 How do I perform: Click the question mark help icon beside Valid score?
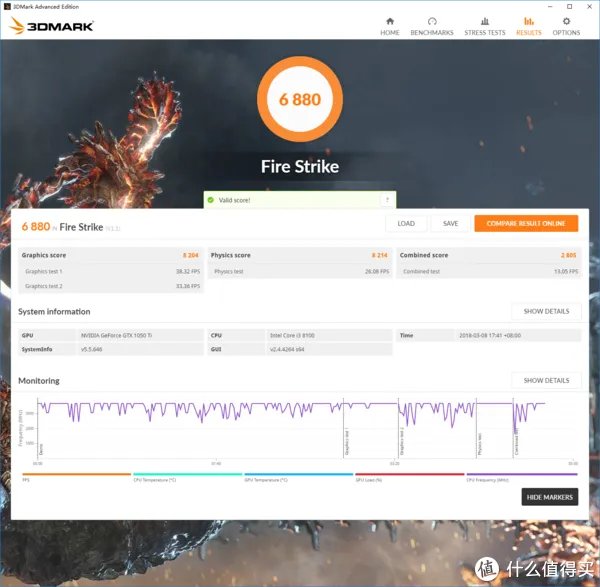coord(388,200)
